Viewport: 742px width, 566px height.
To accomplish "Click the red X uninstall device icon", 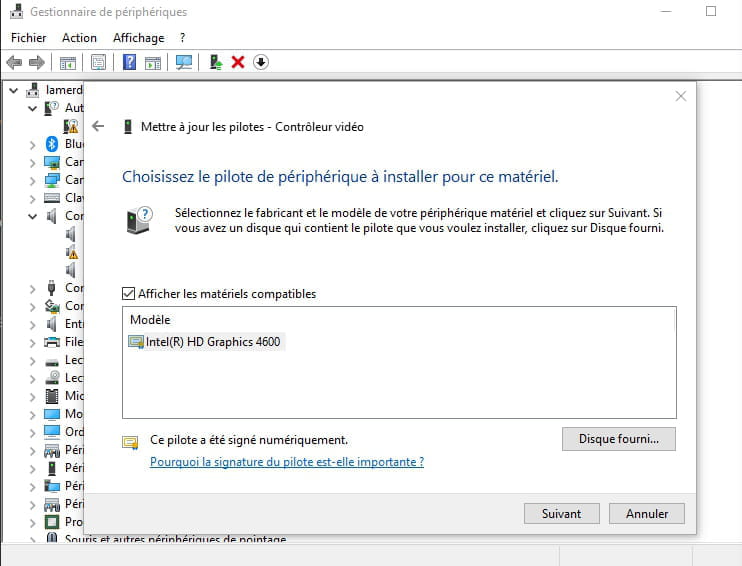I will pos(238,62).
